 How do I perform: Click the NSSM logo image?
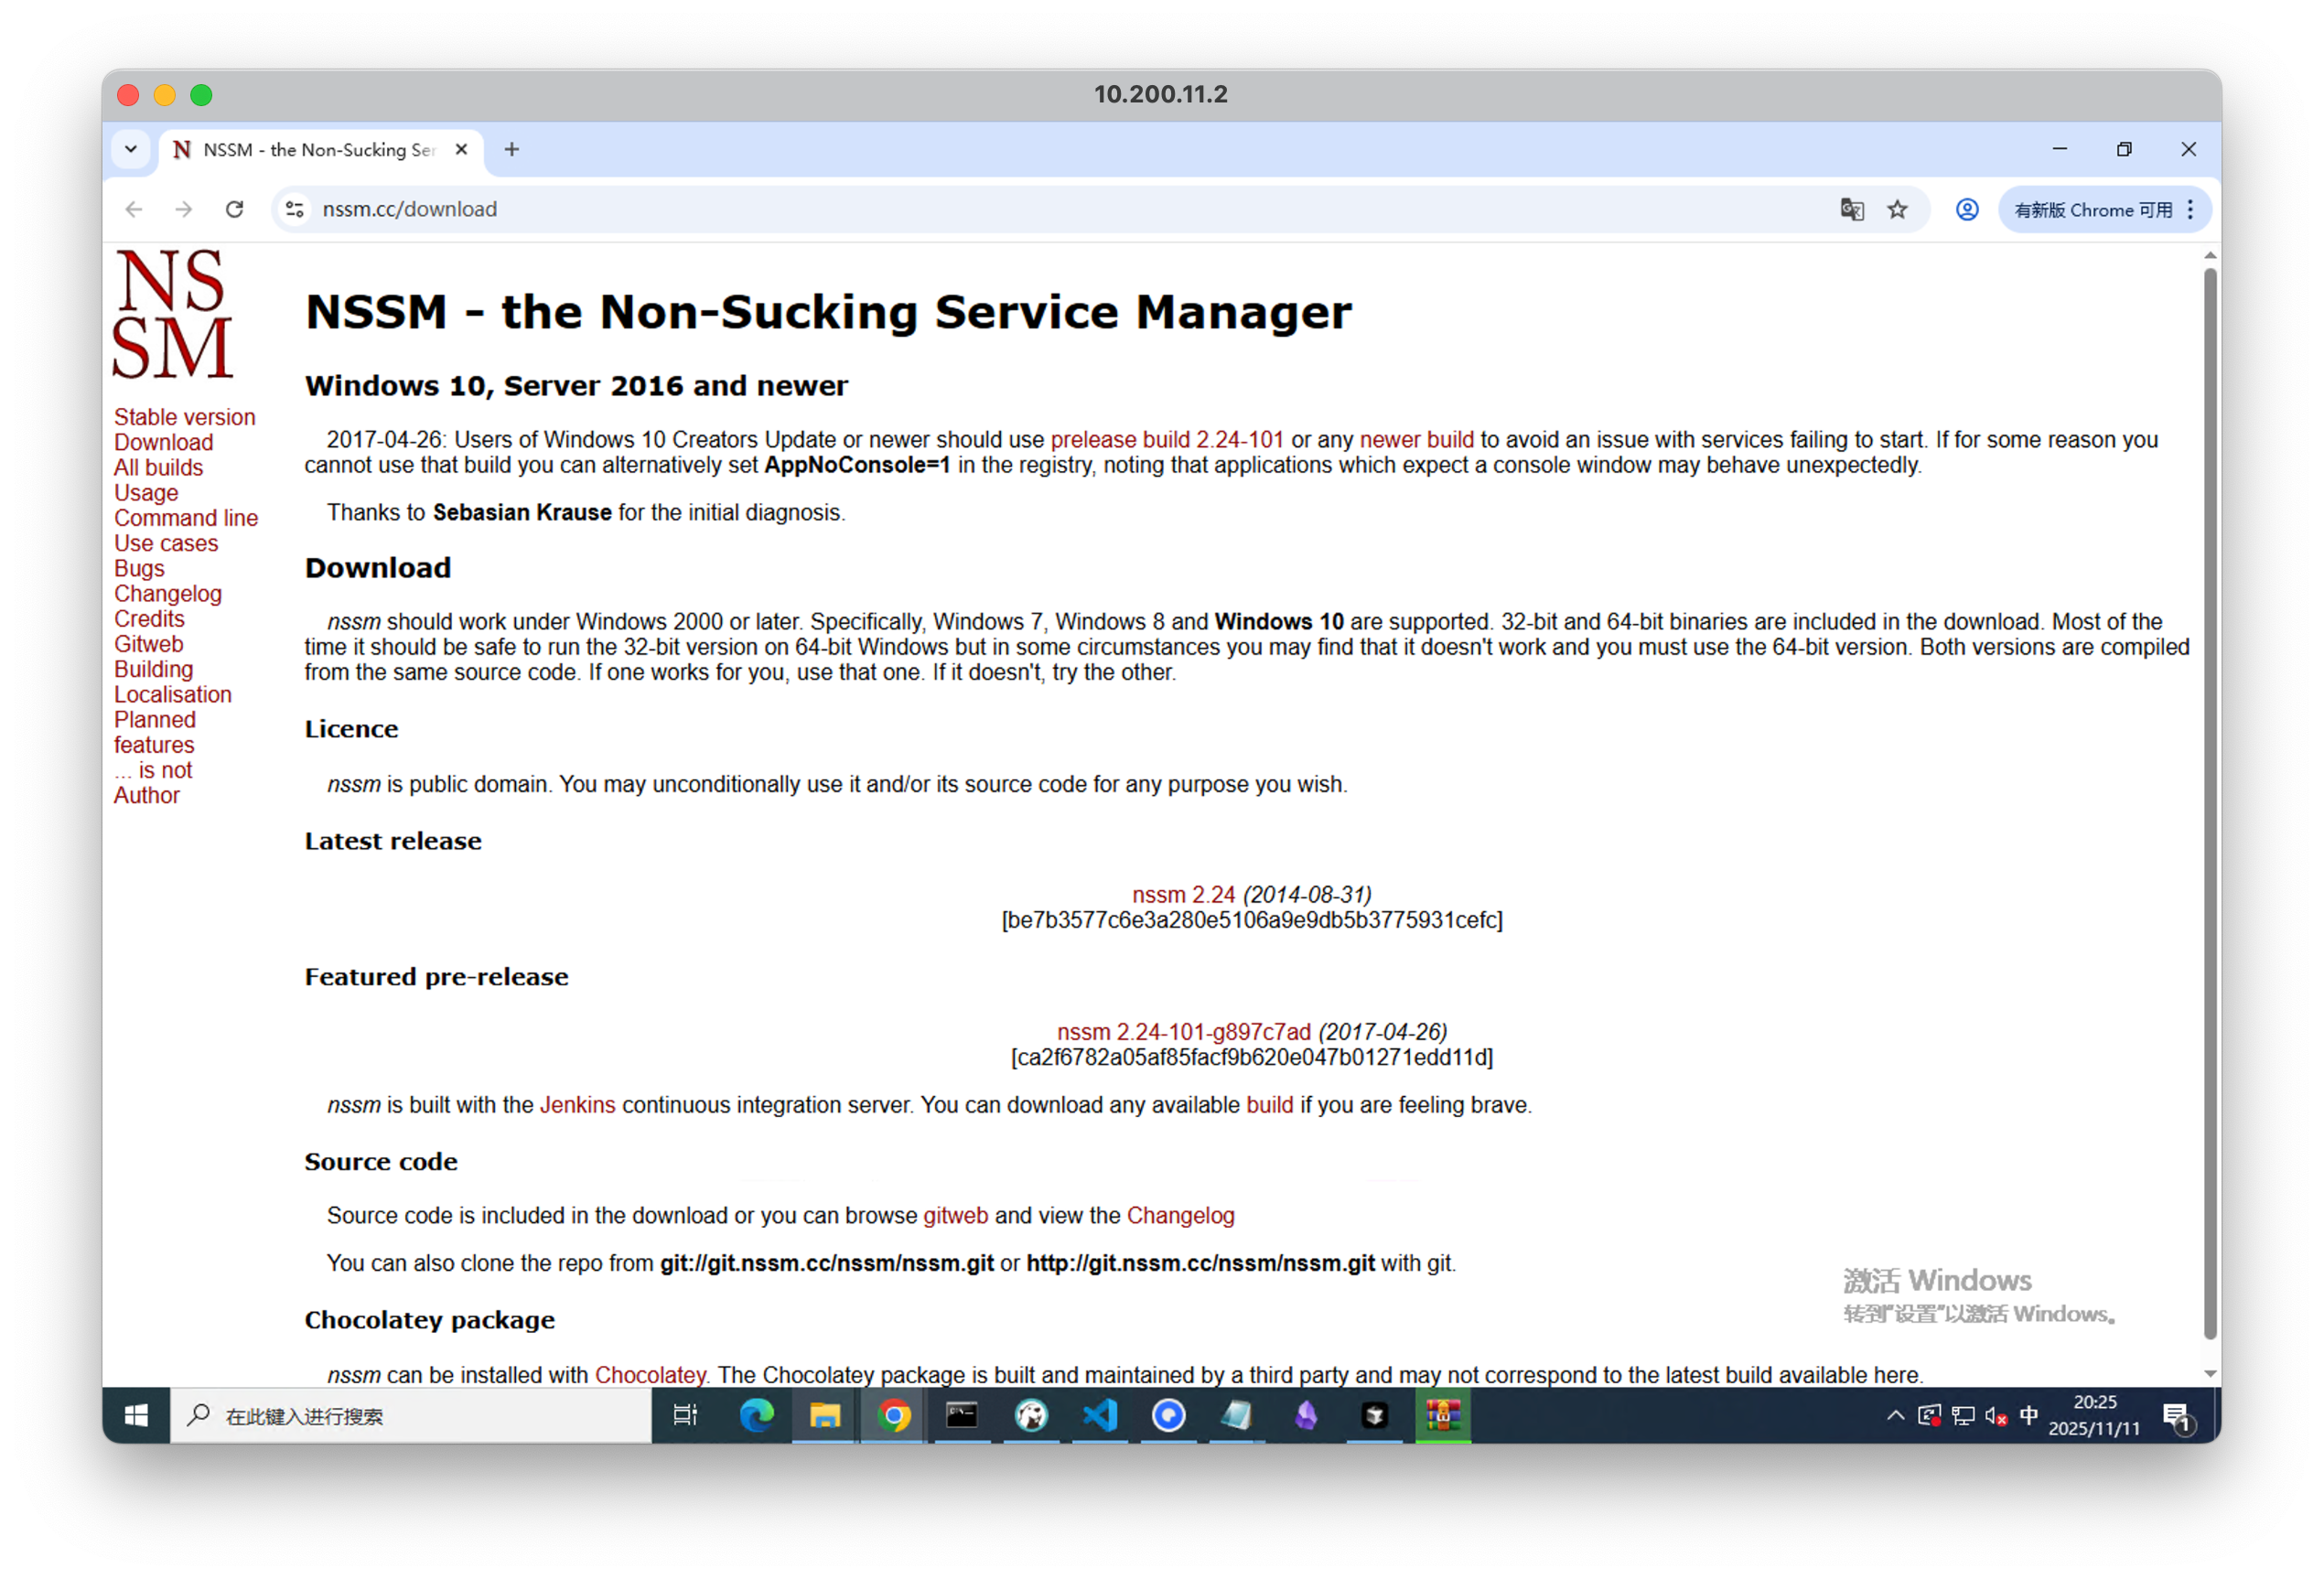click(173, 314)
